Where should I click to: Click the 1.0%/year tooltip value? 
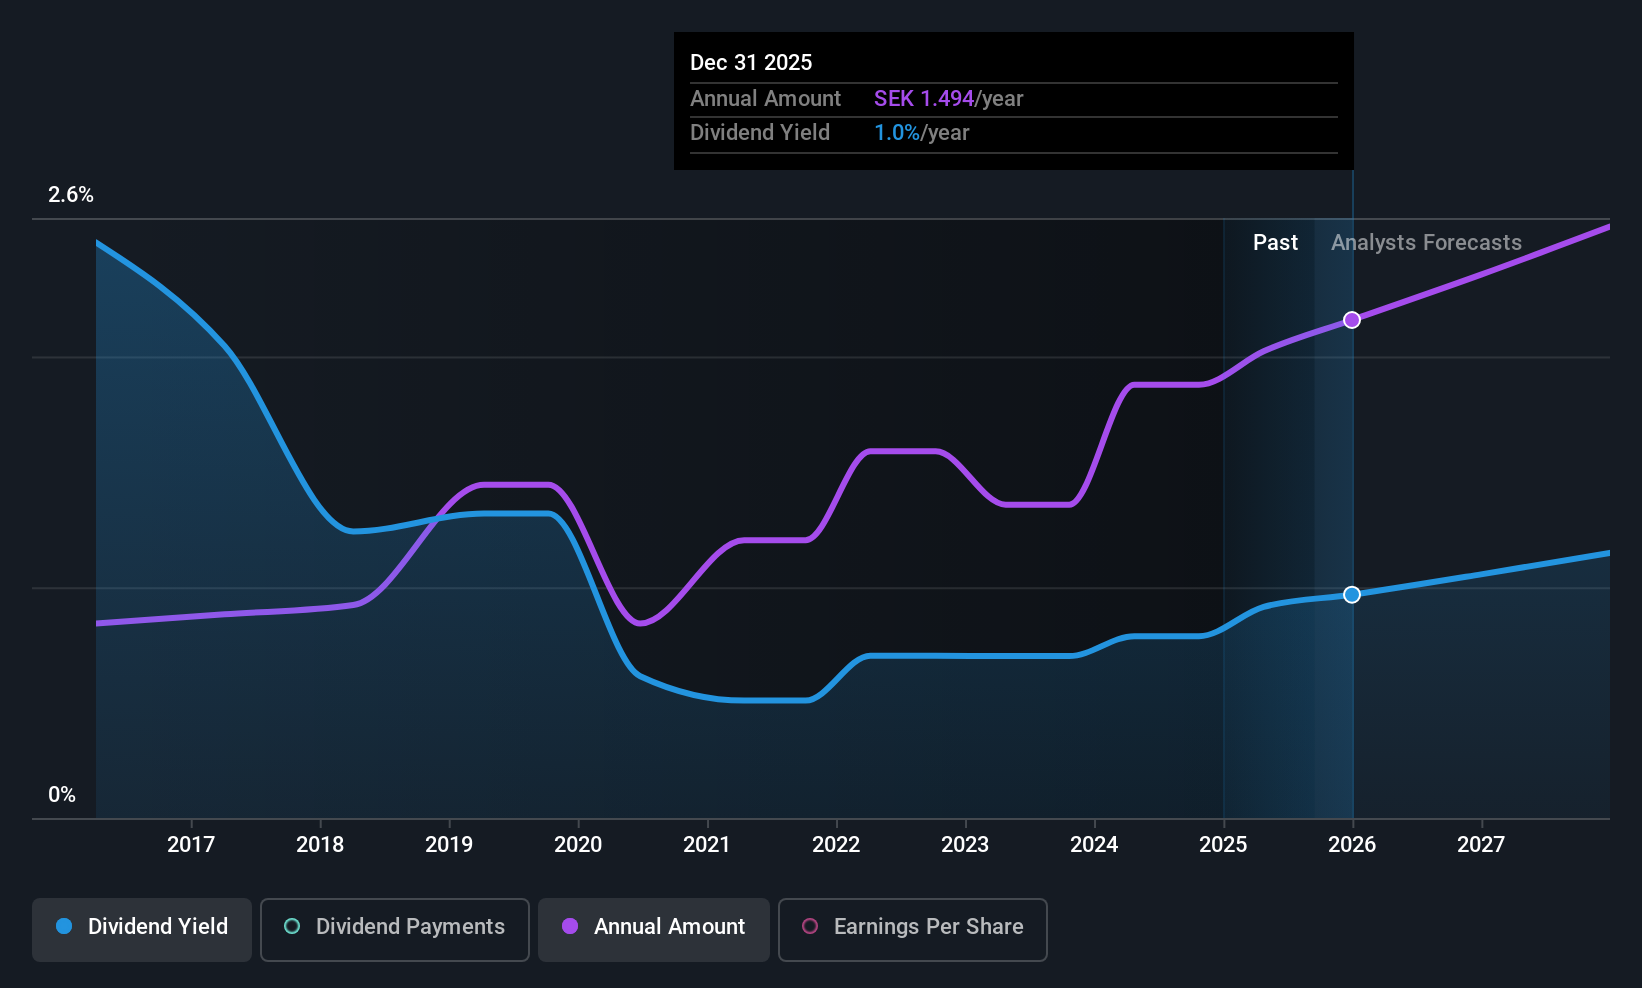pos(922,133)
